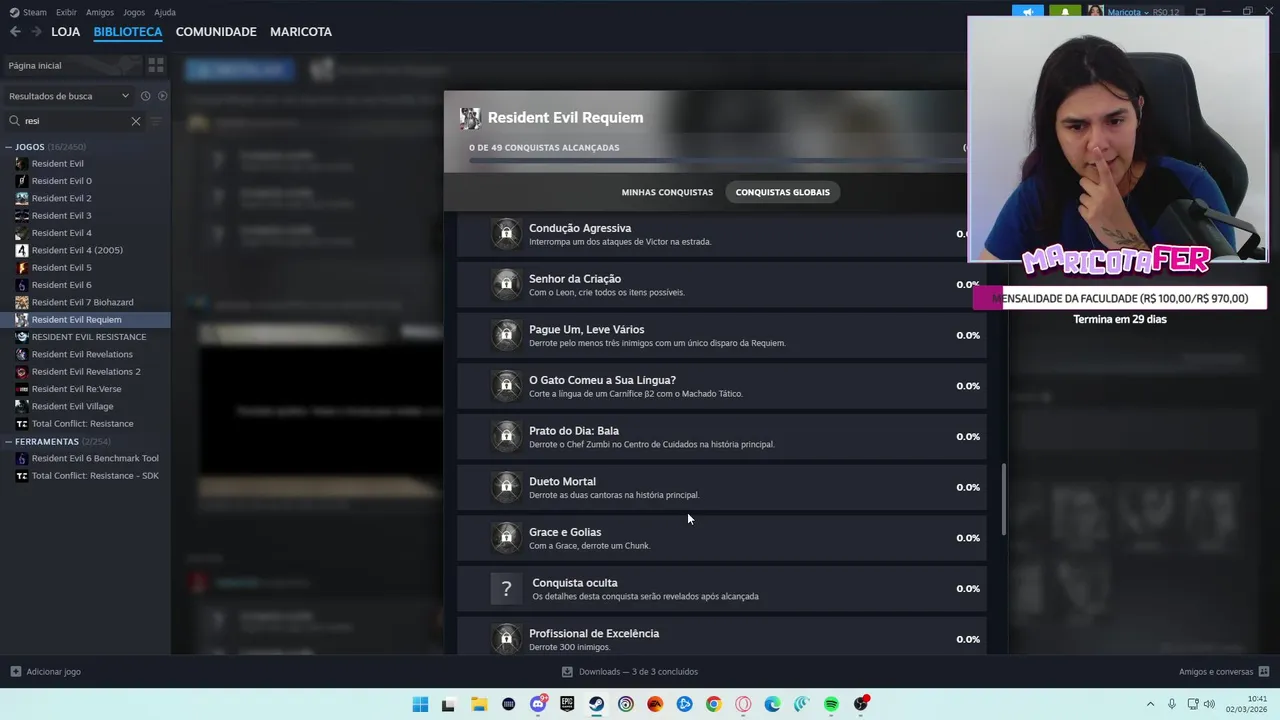Click the hidden achievement question mark icon

506,589
